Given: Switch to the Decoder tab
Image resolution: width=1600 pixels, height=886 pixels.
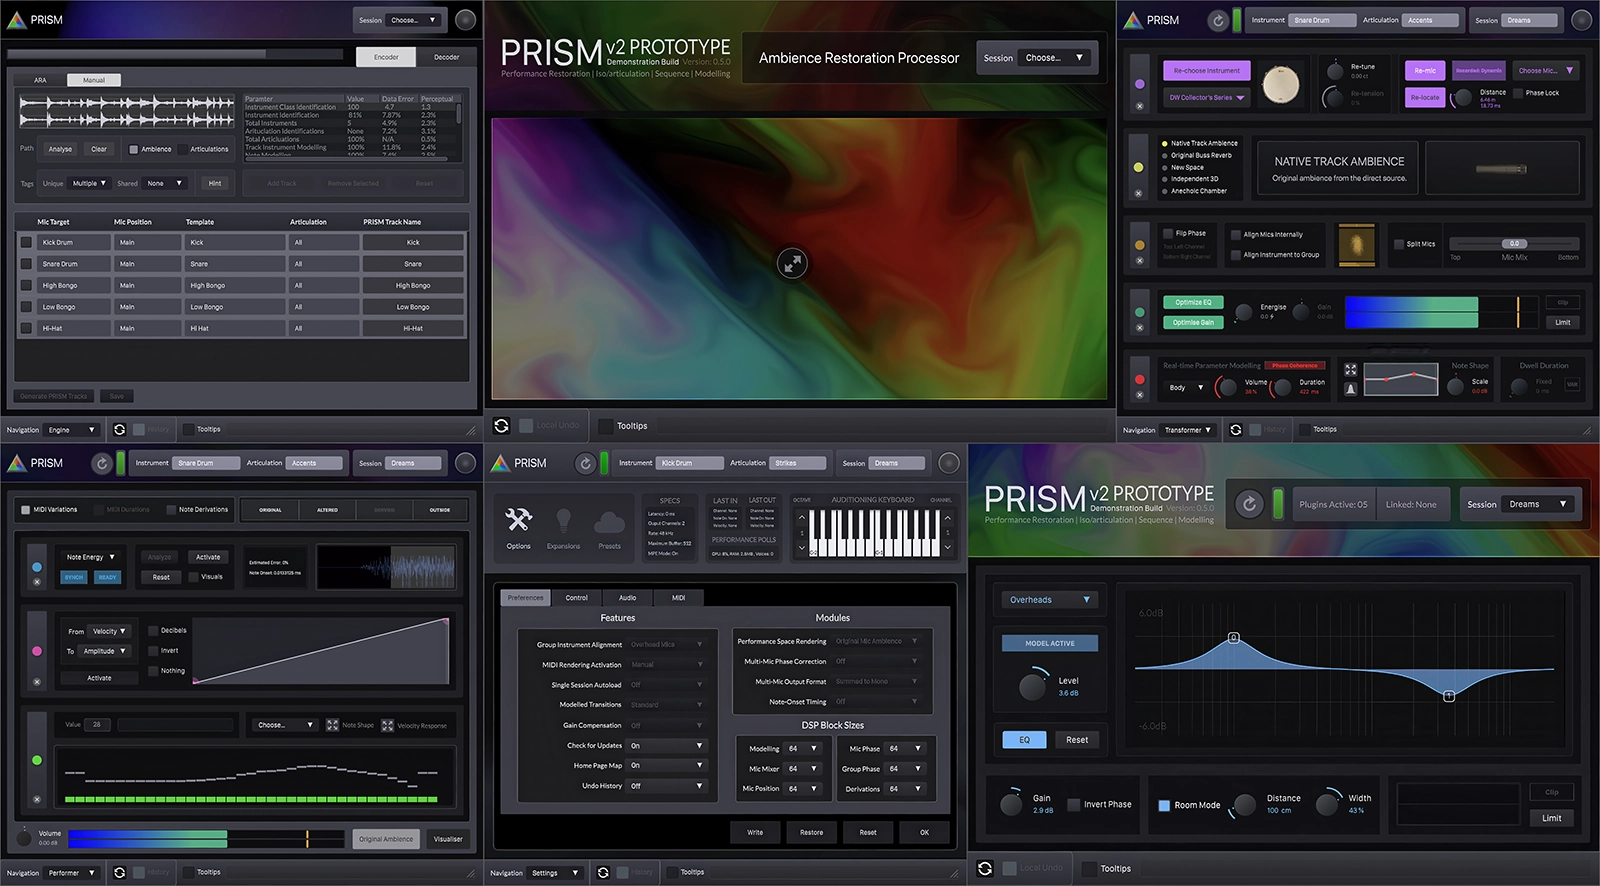Looking at the screenshot, I should click(446, 57).
